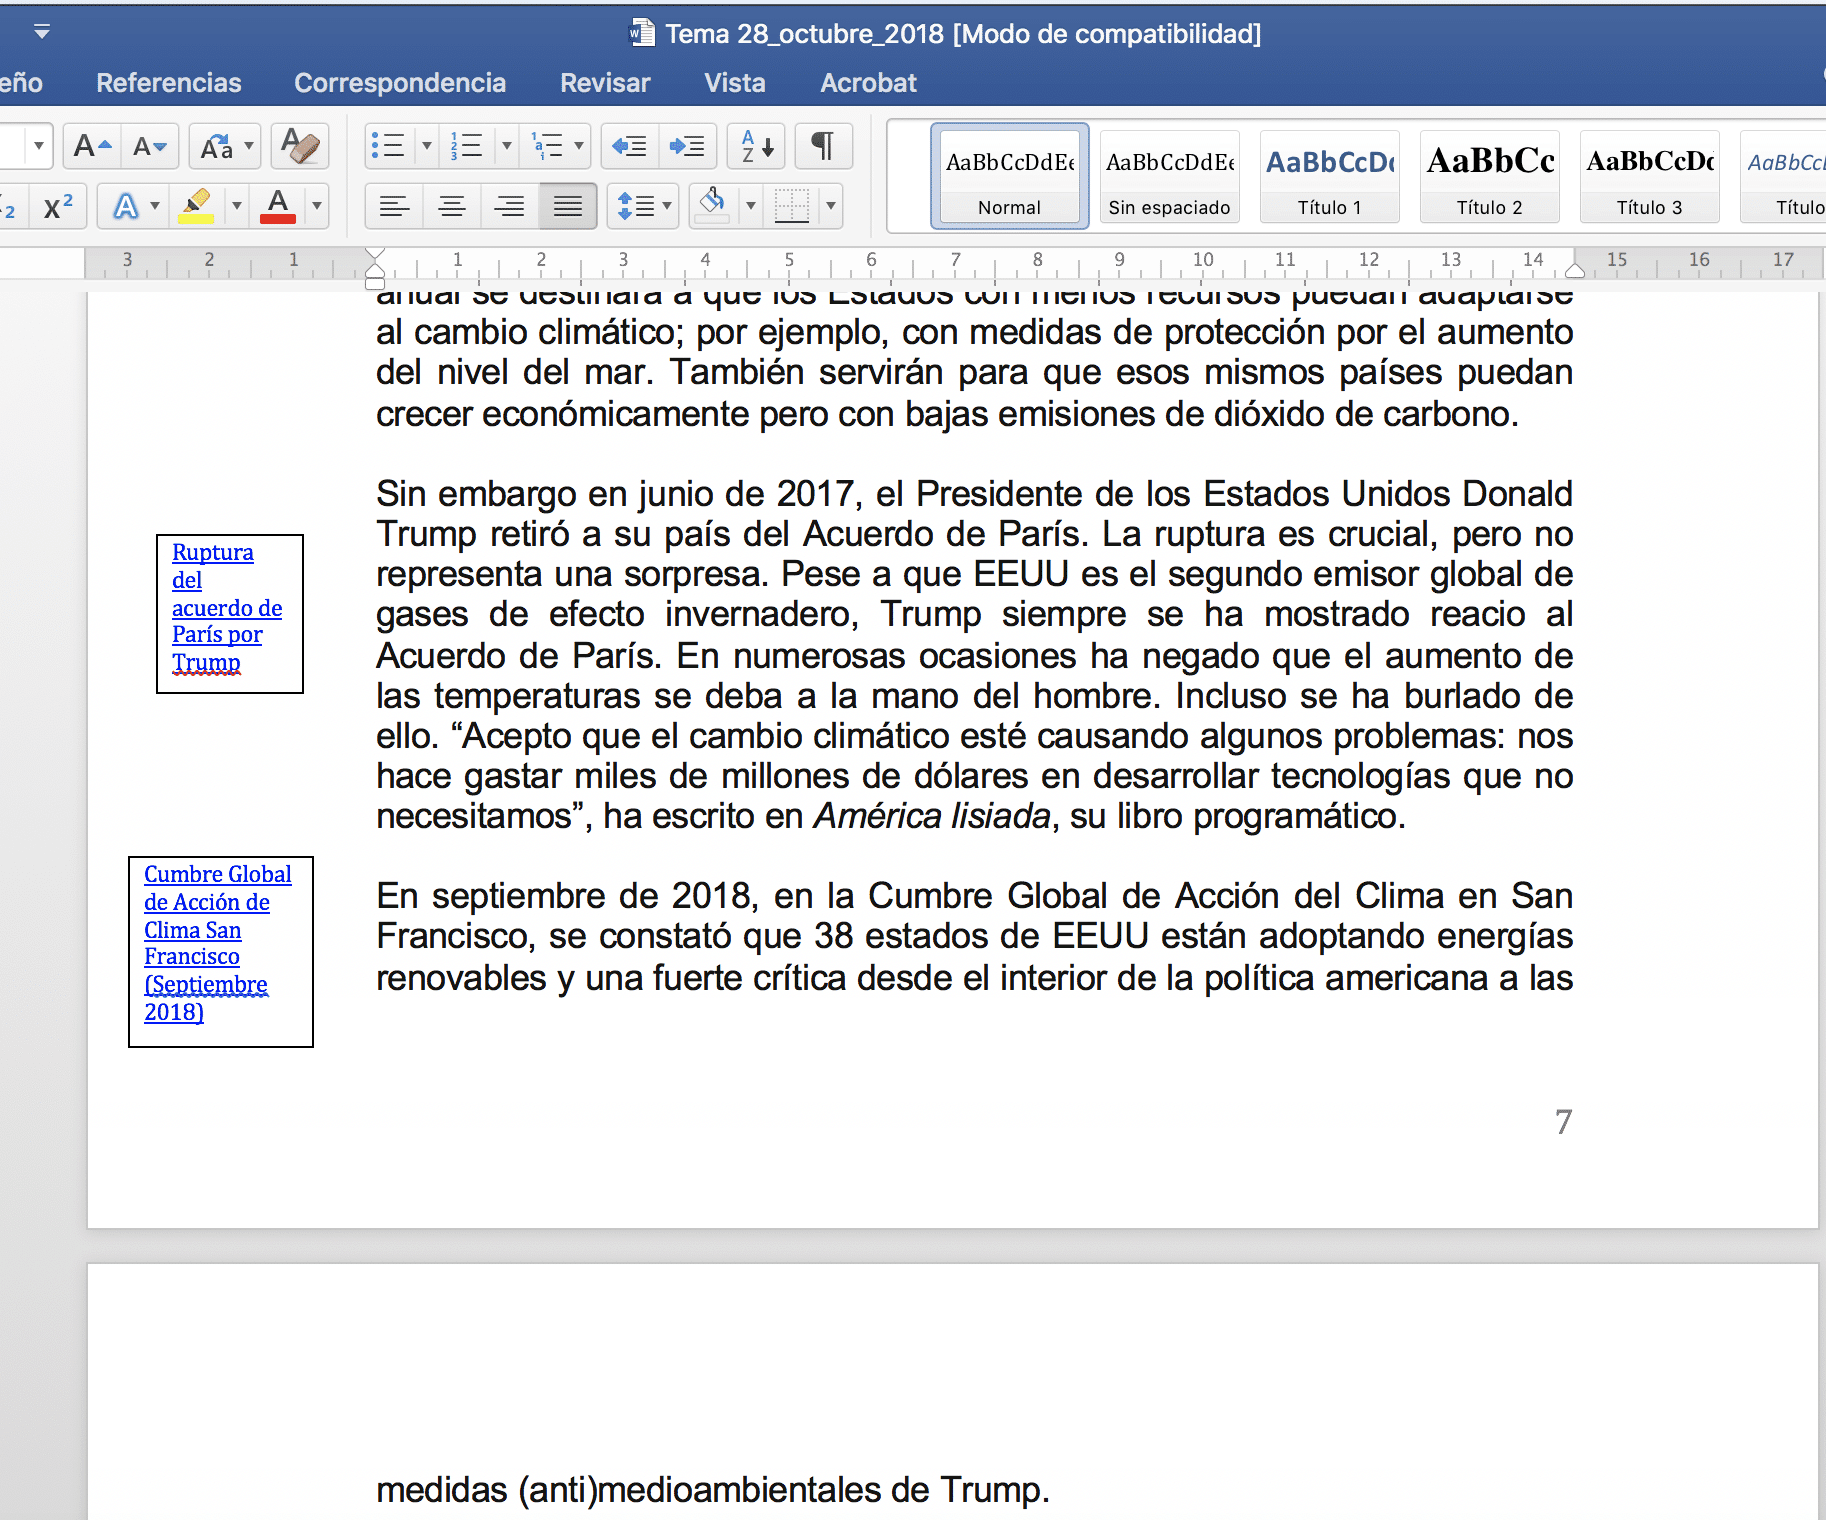
Task: Open the numbered list dropdown arrow
Action: 507,147
